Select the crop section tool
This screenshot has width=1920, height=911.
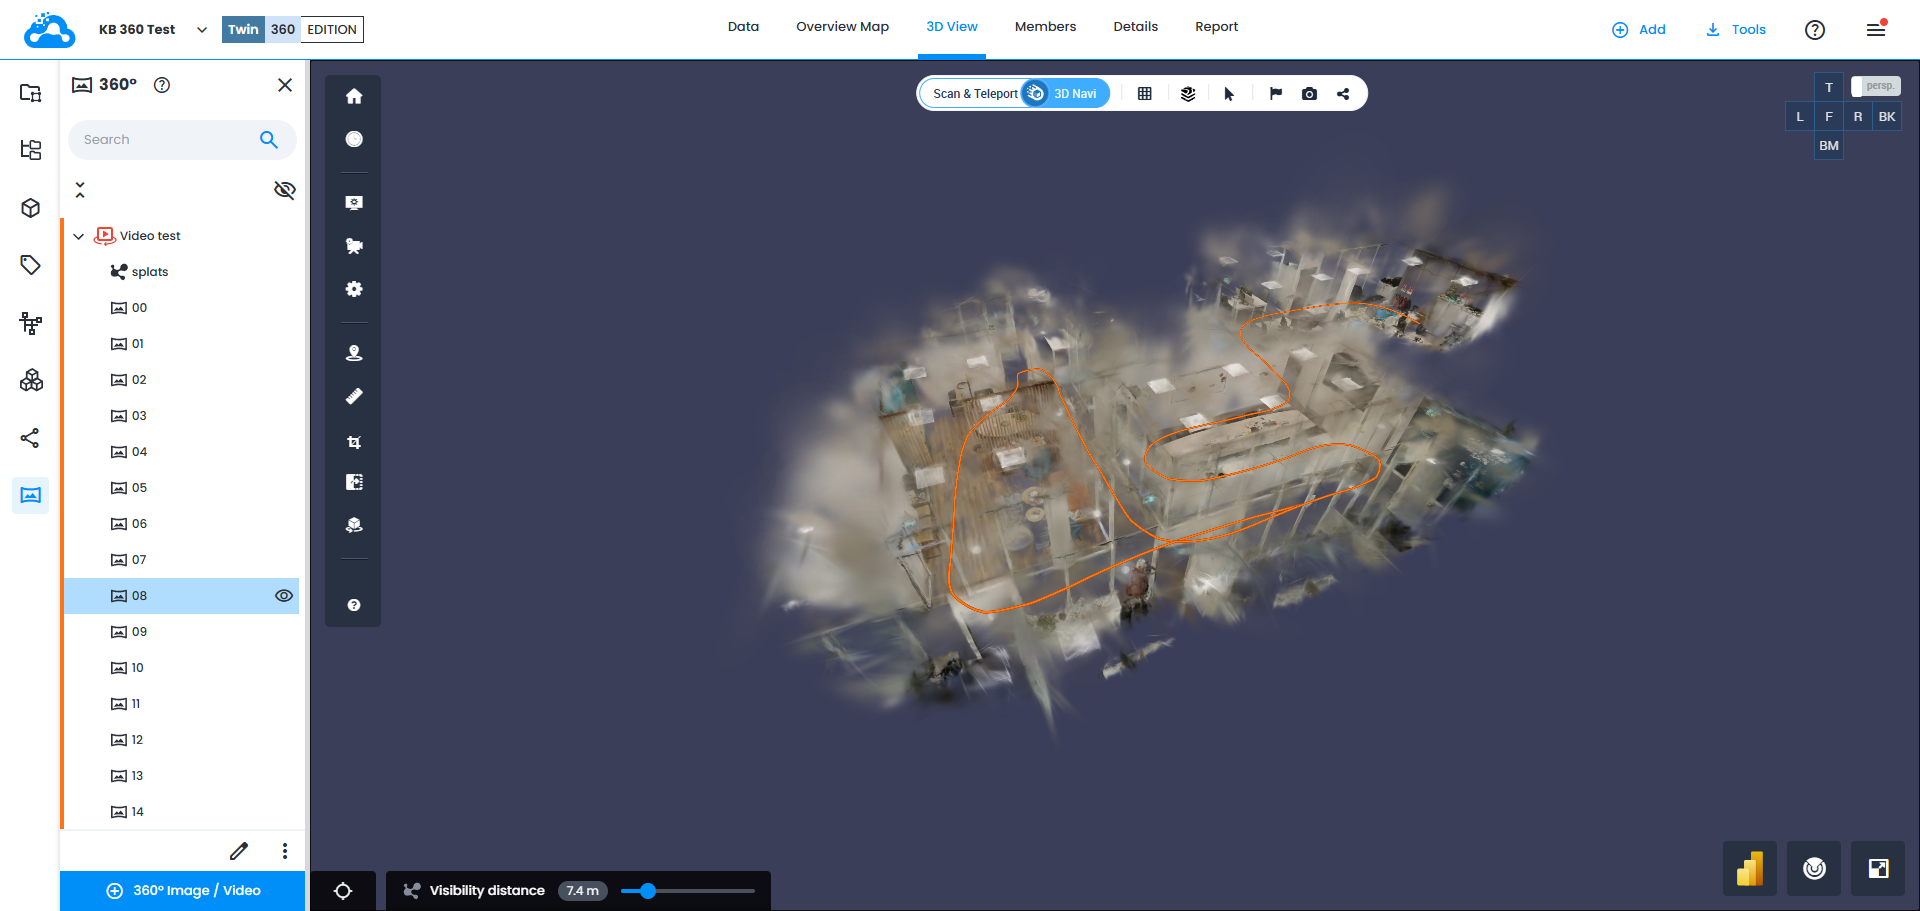[354, 441]
